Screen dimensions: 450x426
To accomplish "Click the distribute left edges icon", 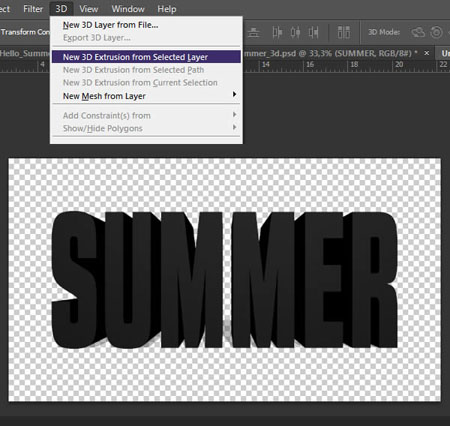I will pyautogui.click(x=277, y=32).
